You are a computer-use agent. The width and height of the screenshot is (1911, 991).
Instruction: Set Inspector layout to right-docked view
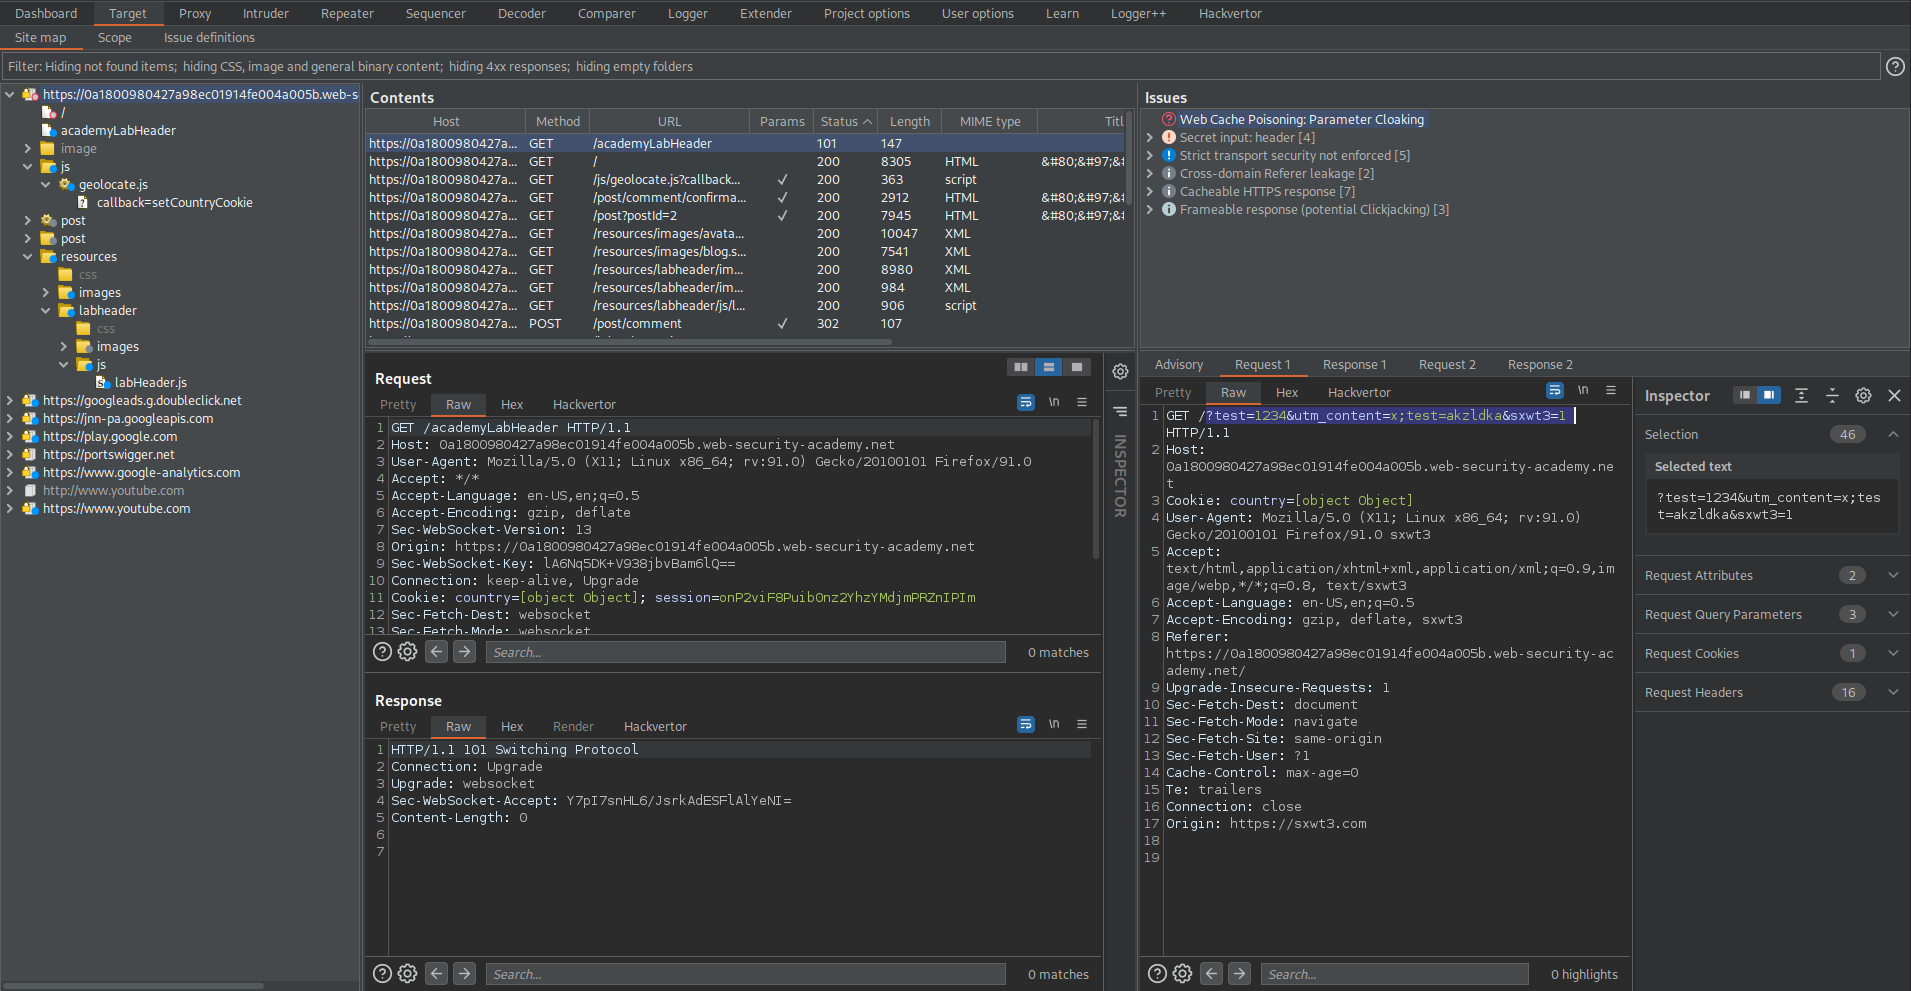coord(1769,395)
